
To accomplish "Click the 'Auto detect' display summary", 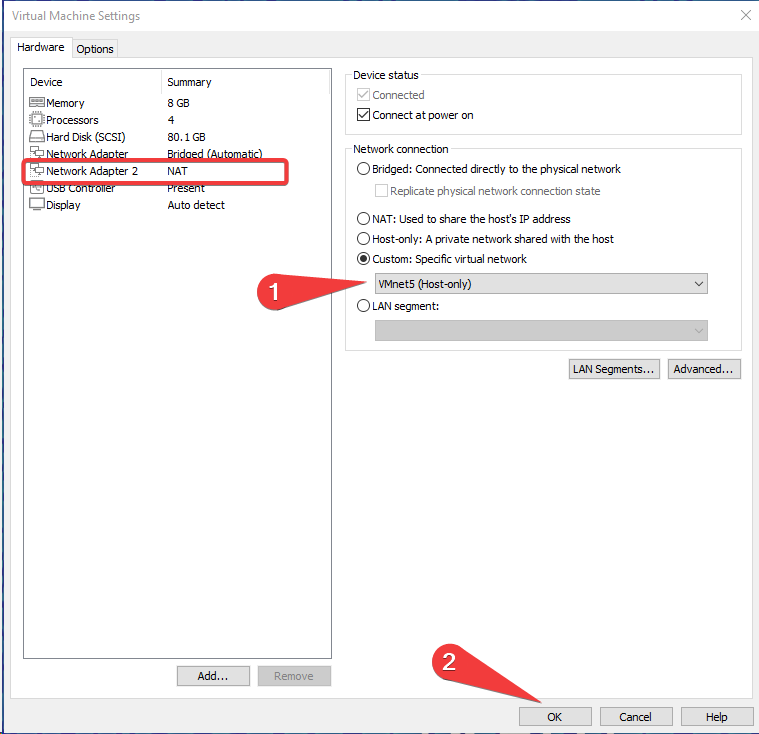I will pos(196,205).
